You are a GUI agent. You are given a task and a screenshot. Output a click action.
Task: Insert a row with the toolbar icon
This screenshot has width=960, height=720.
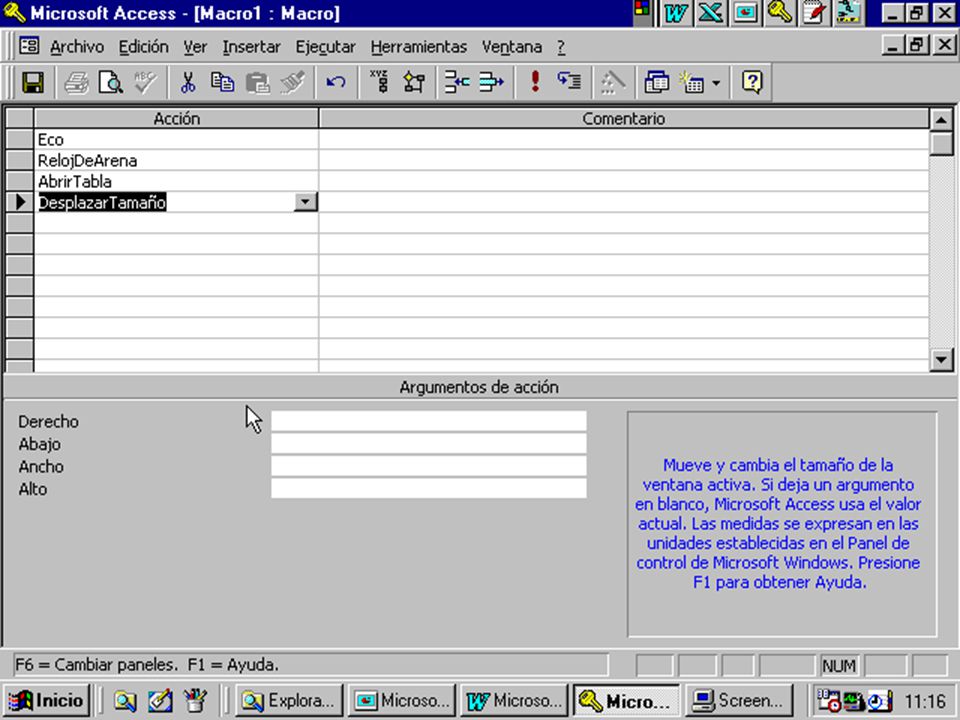457,82
